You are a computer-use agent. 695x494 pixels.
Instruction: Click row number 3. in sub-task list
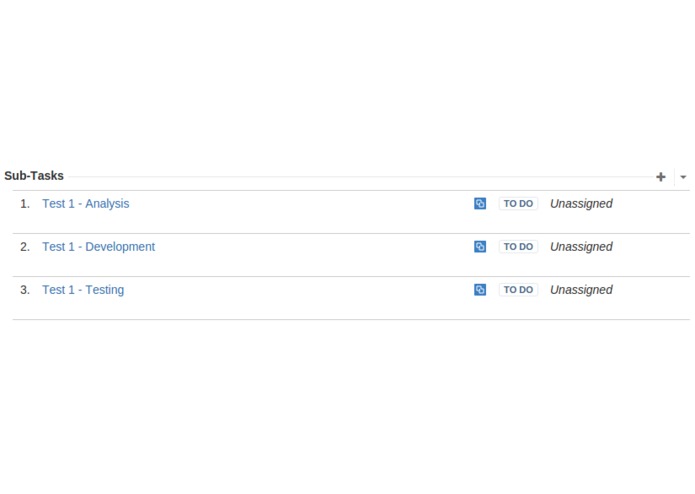(x=25, y=289)
